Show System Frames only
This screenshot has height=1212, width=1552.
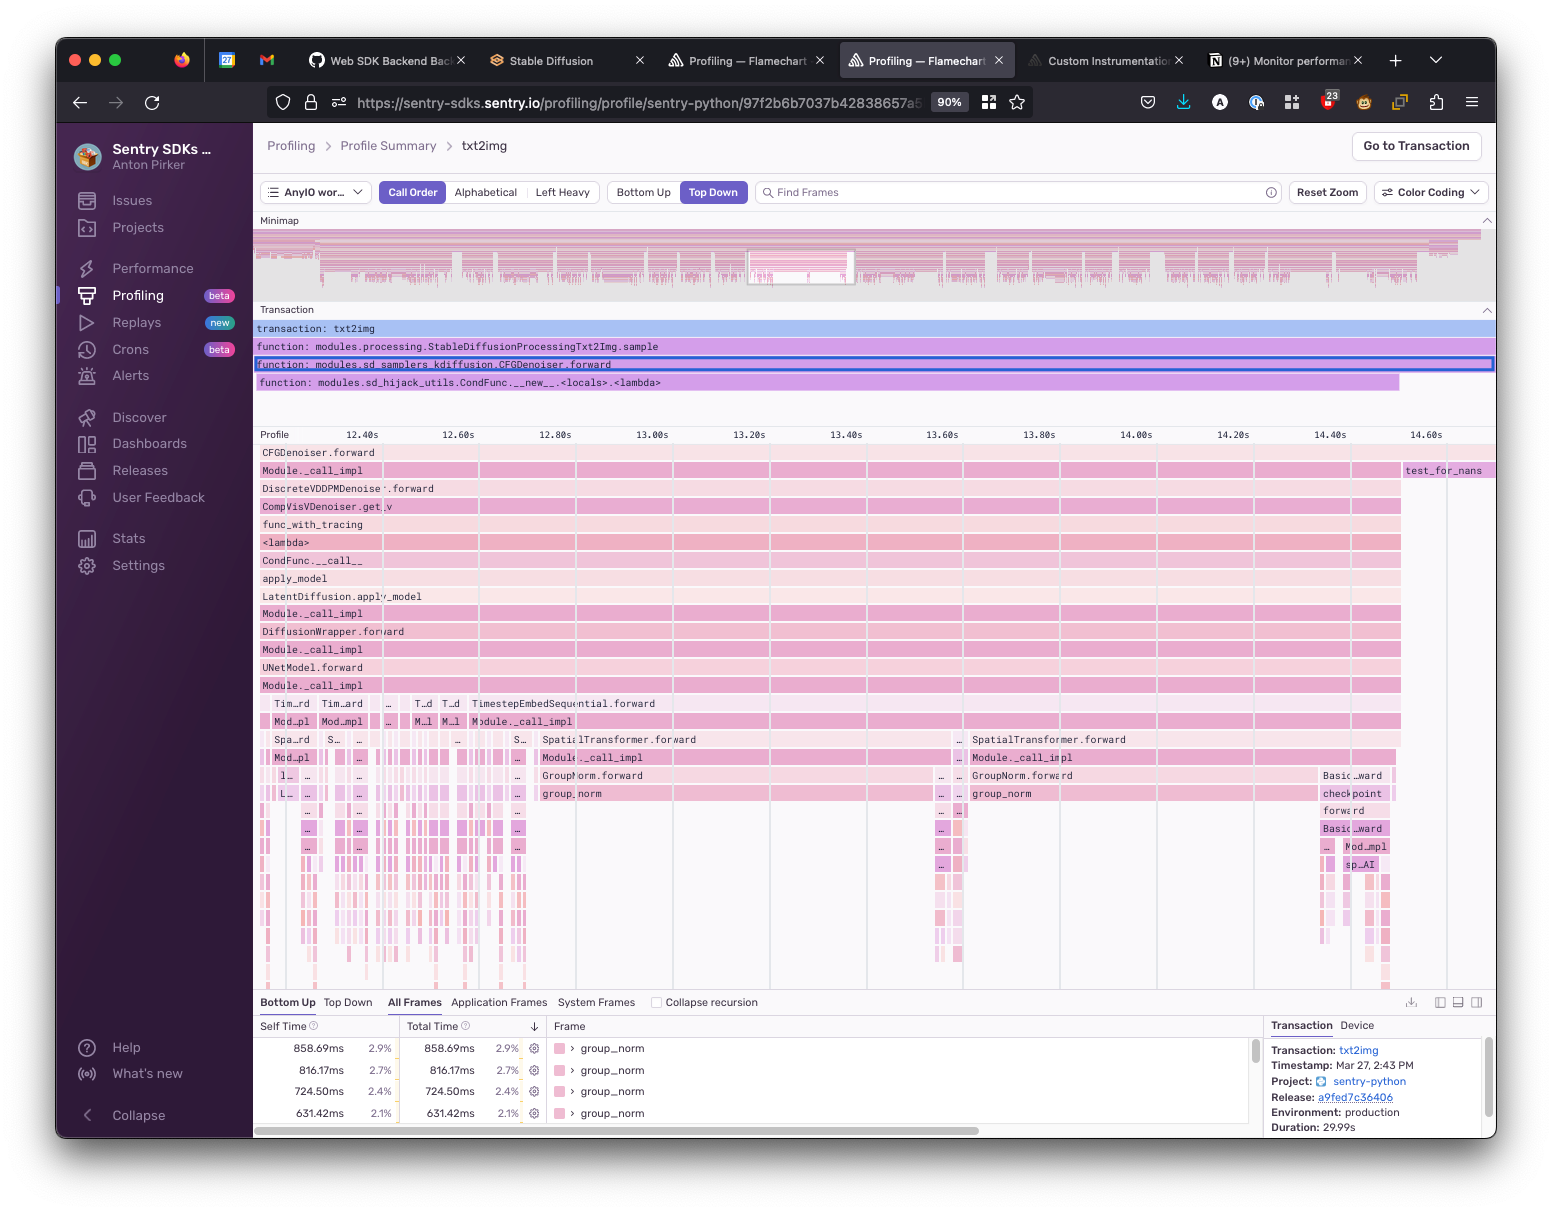(x=596, y=1003)
